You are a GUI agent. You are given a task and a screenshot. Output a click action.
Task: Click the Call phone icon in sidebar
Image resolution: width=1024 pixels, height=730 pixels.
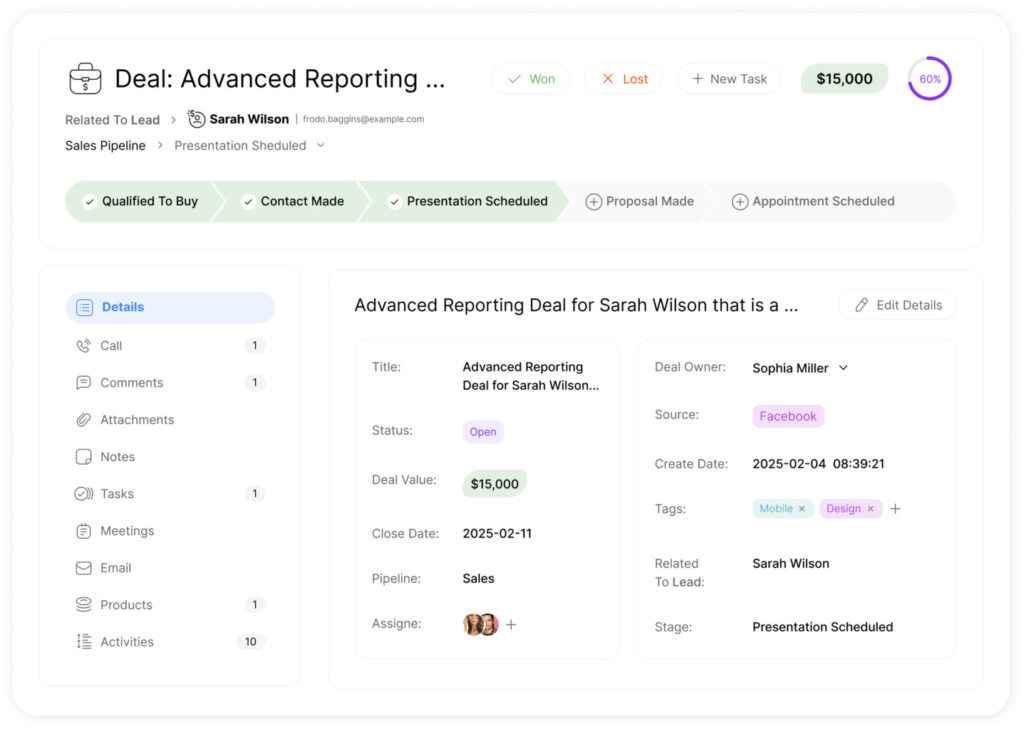tap(84, 346)
